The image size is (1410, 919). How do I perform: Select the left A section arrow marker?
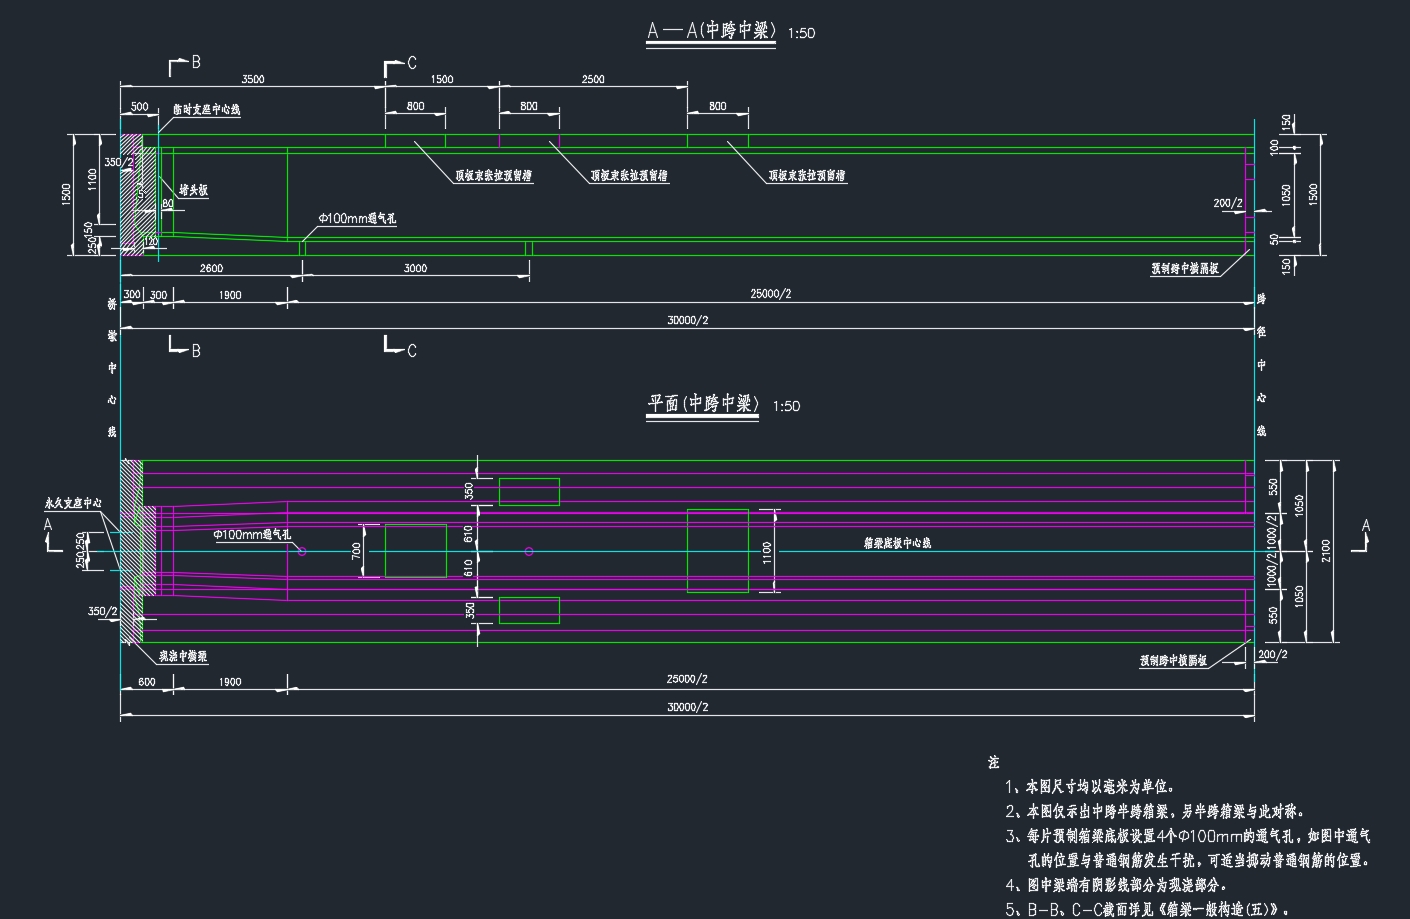52,535
